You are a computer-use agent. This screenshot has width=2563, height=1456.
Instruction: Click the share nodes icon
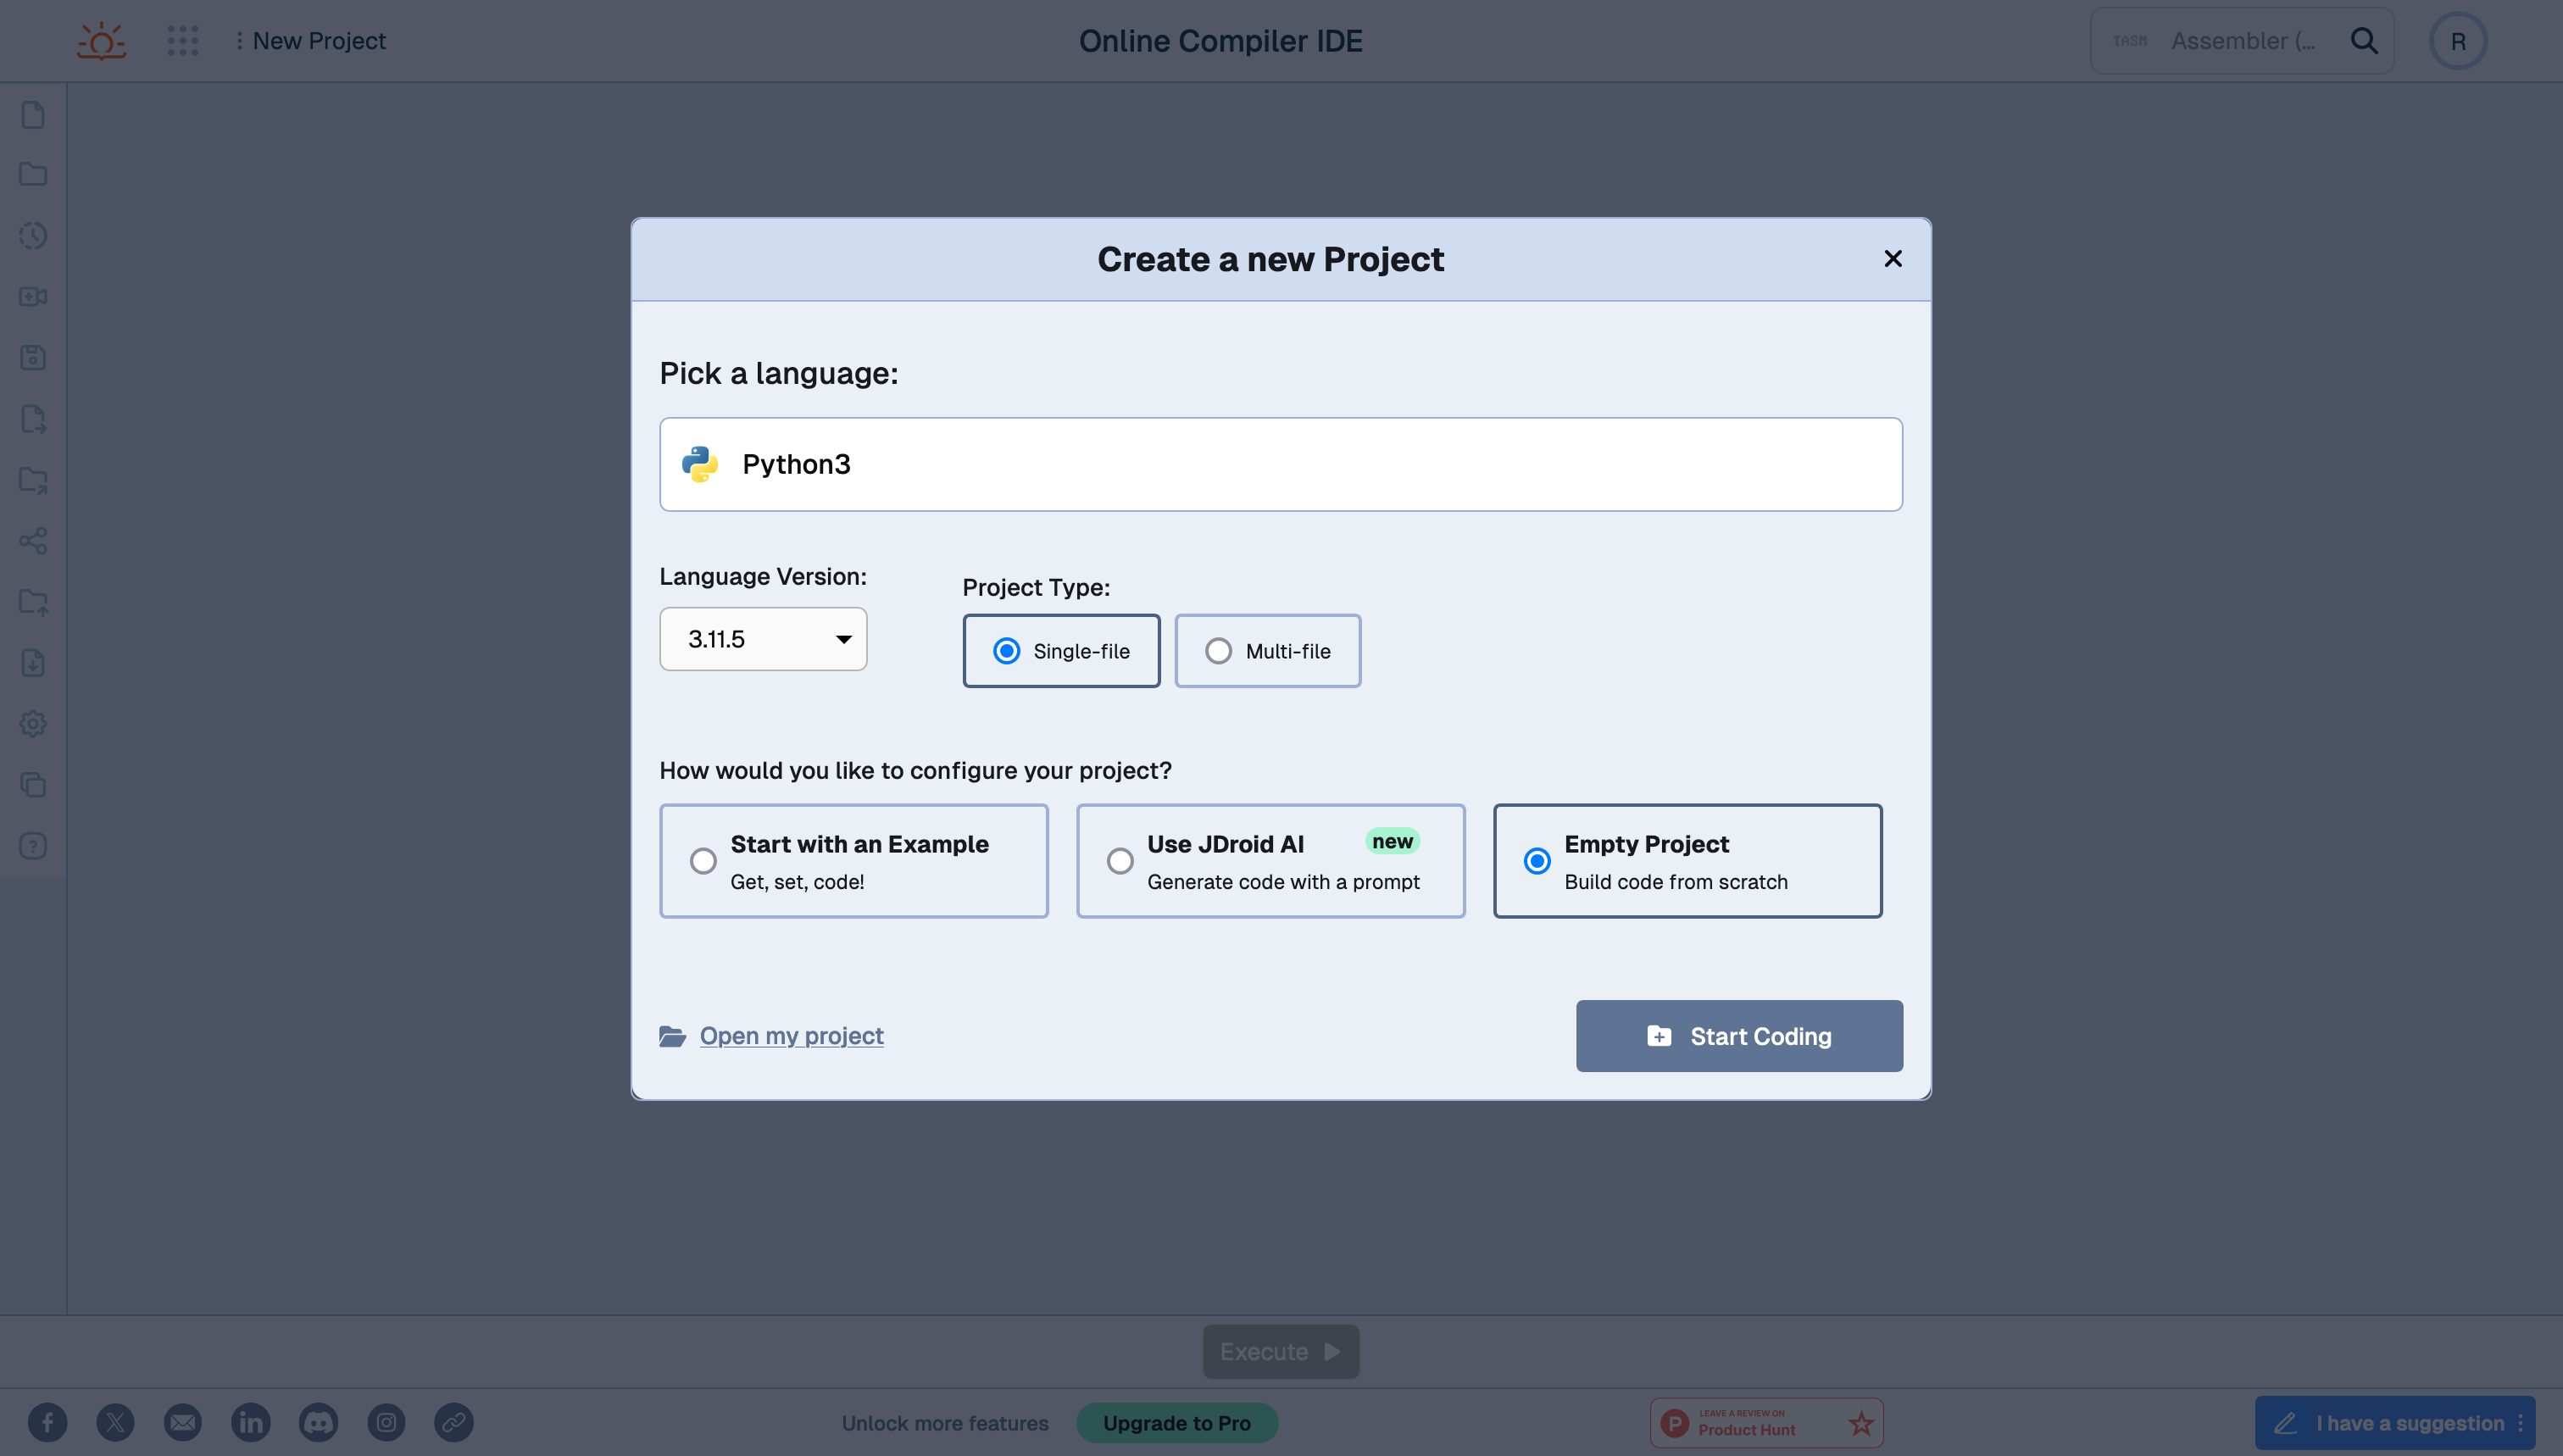pyautogui.click(x=33, y=541)
